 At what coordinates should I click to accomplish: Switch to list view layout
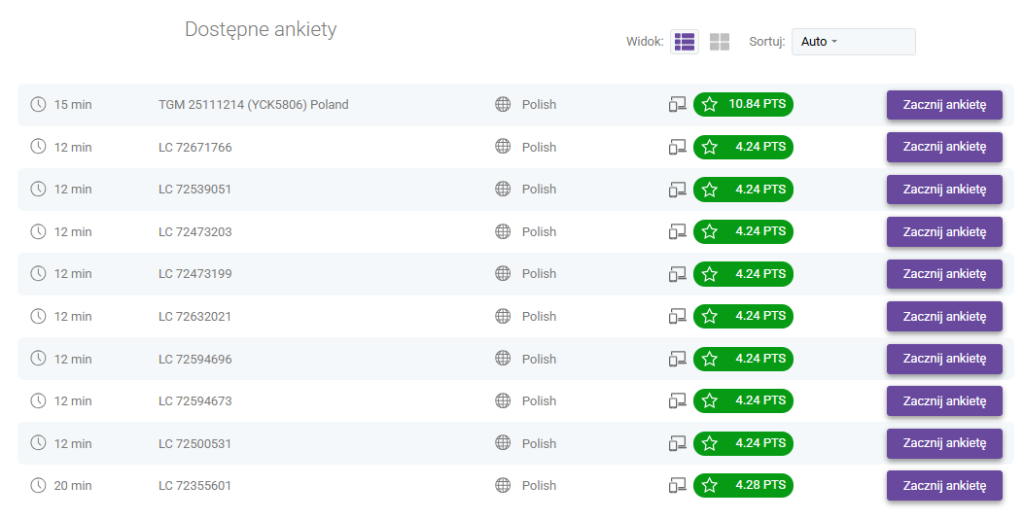(684, 42)
